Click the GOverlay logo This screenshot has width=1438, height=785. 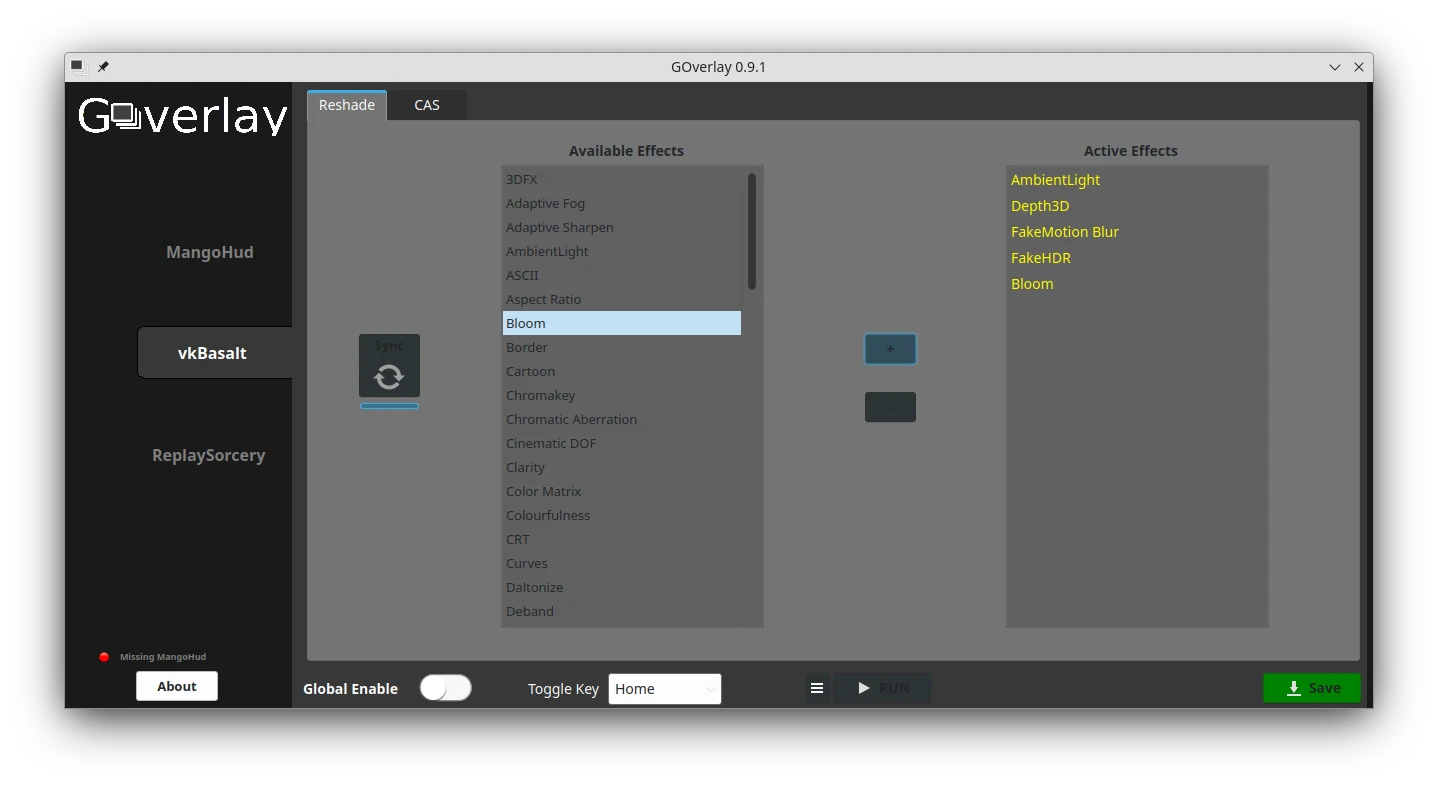click(x=183, y=116)
